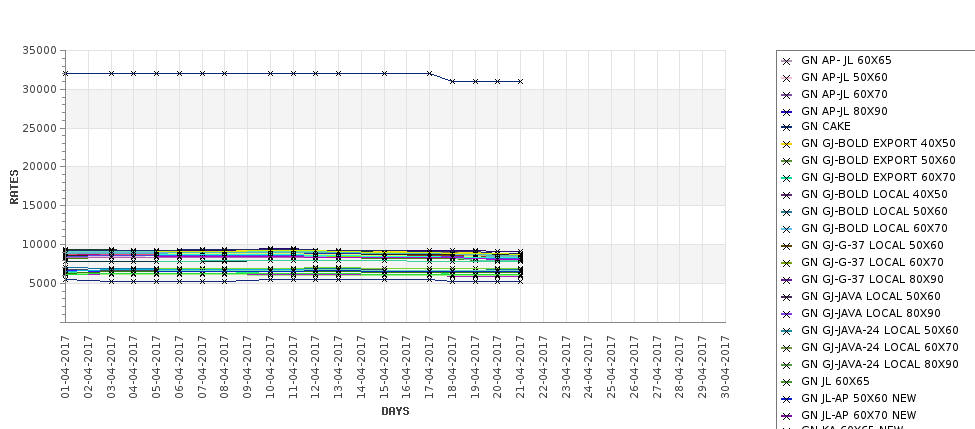The image size is (975, 429).
Task: Click the 13-04-2017 date label
Action: [338, 367]
